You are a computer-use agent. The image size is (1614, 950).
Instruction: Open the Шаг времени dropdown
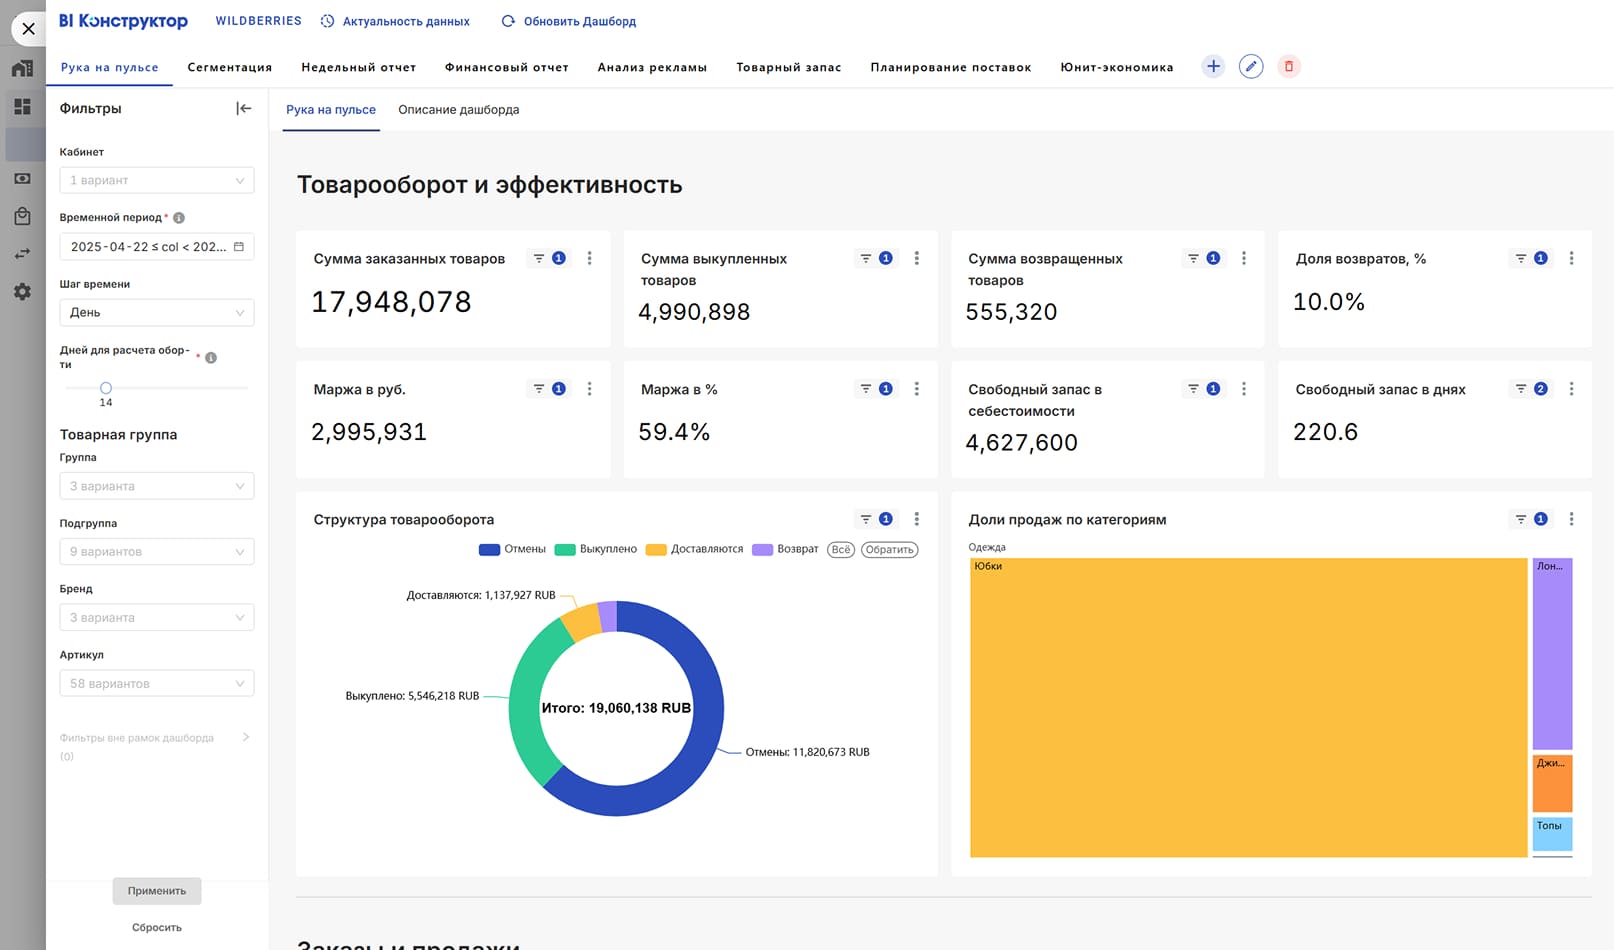[156, 312]
